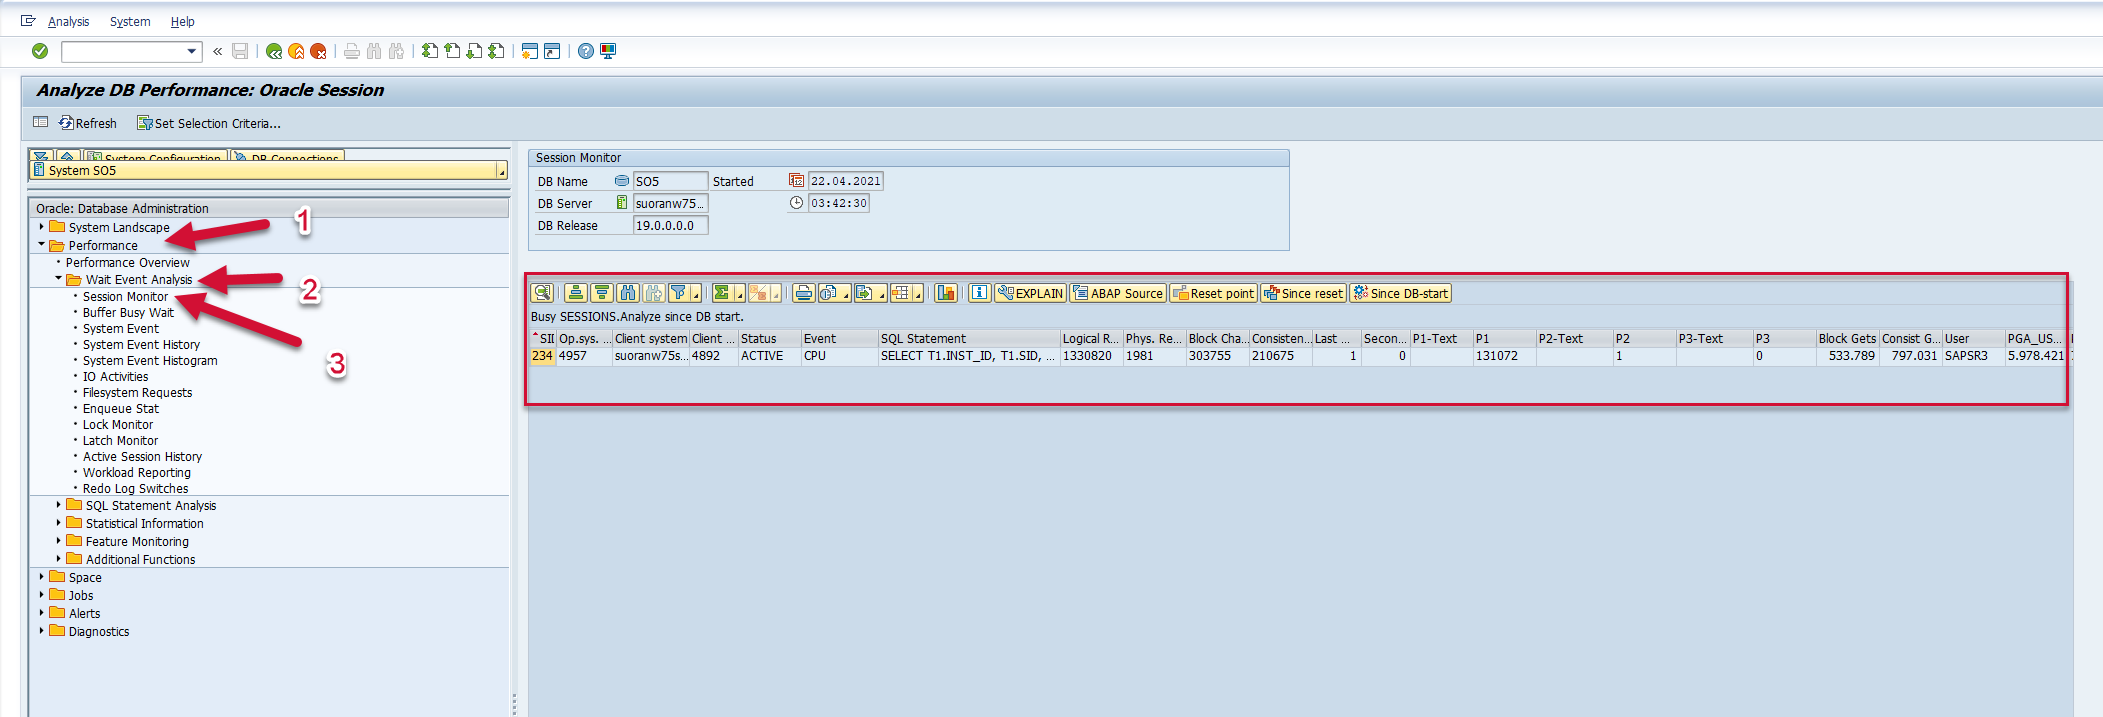Click the Graphic chart icon in grid toolbar
The width and height of the screenshot is (2103, 717).
[x=946, y=293]
